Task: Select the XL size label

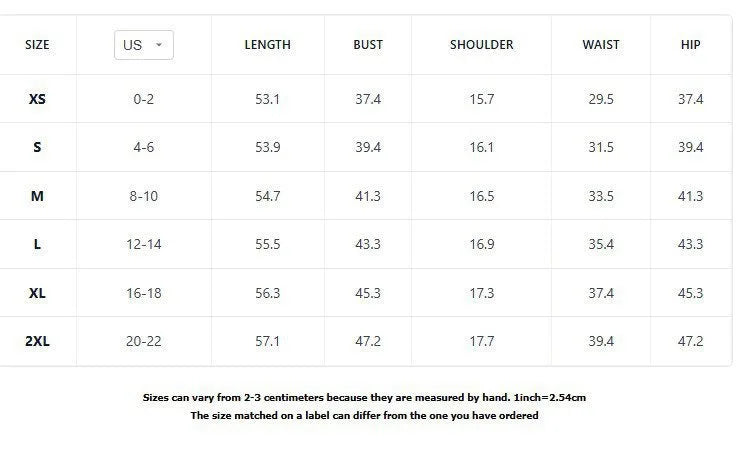Action: pos(37,293)
